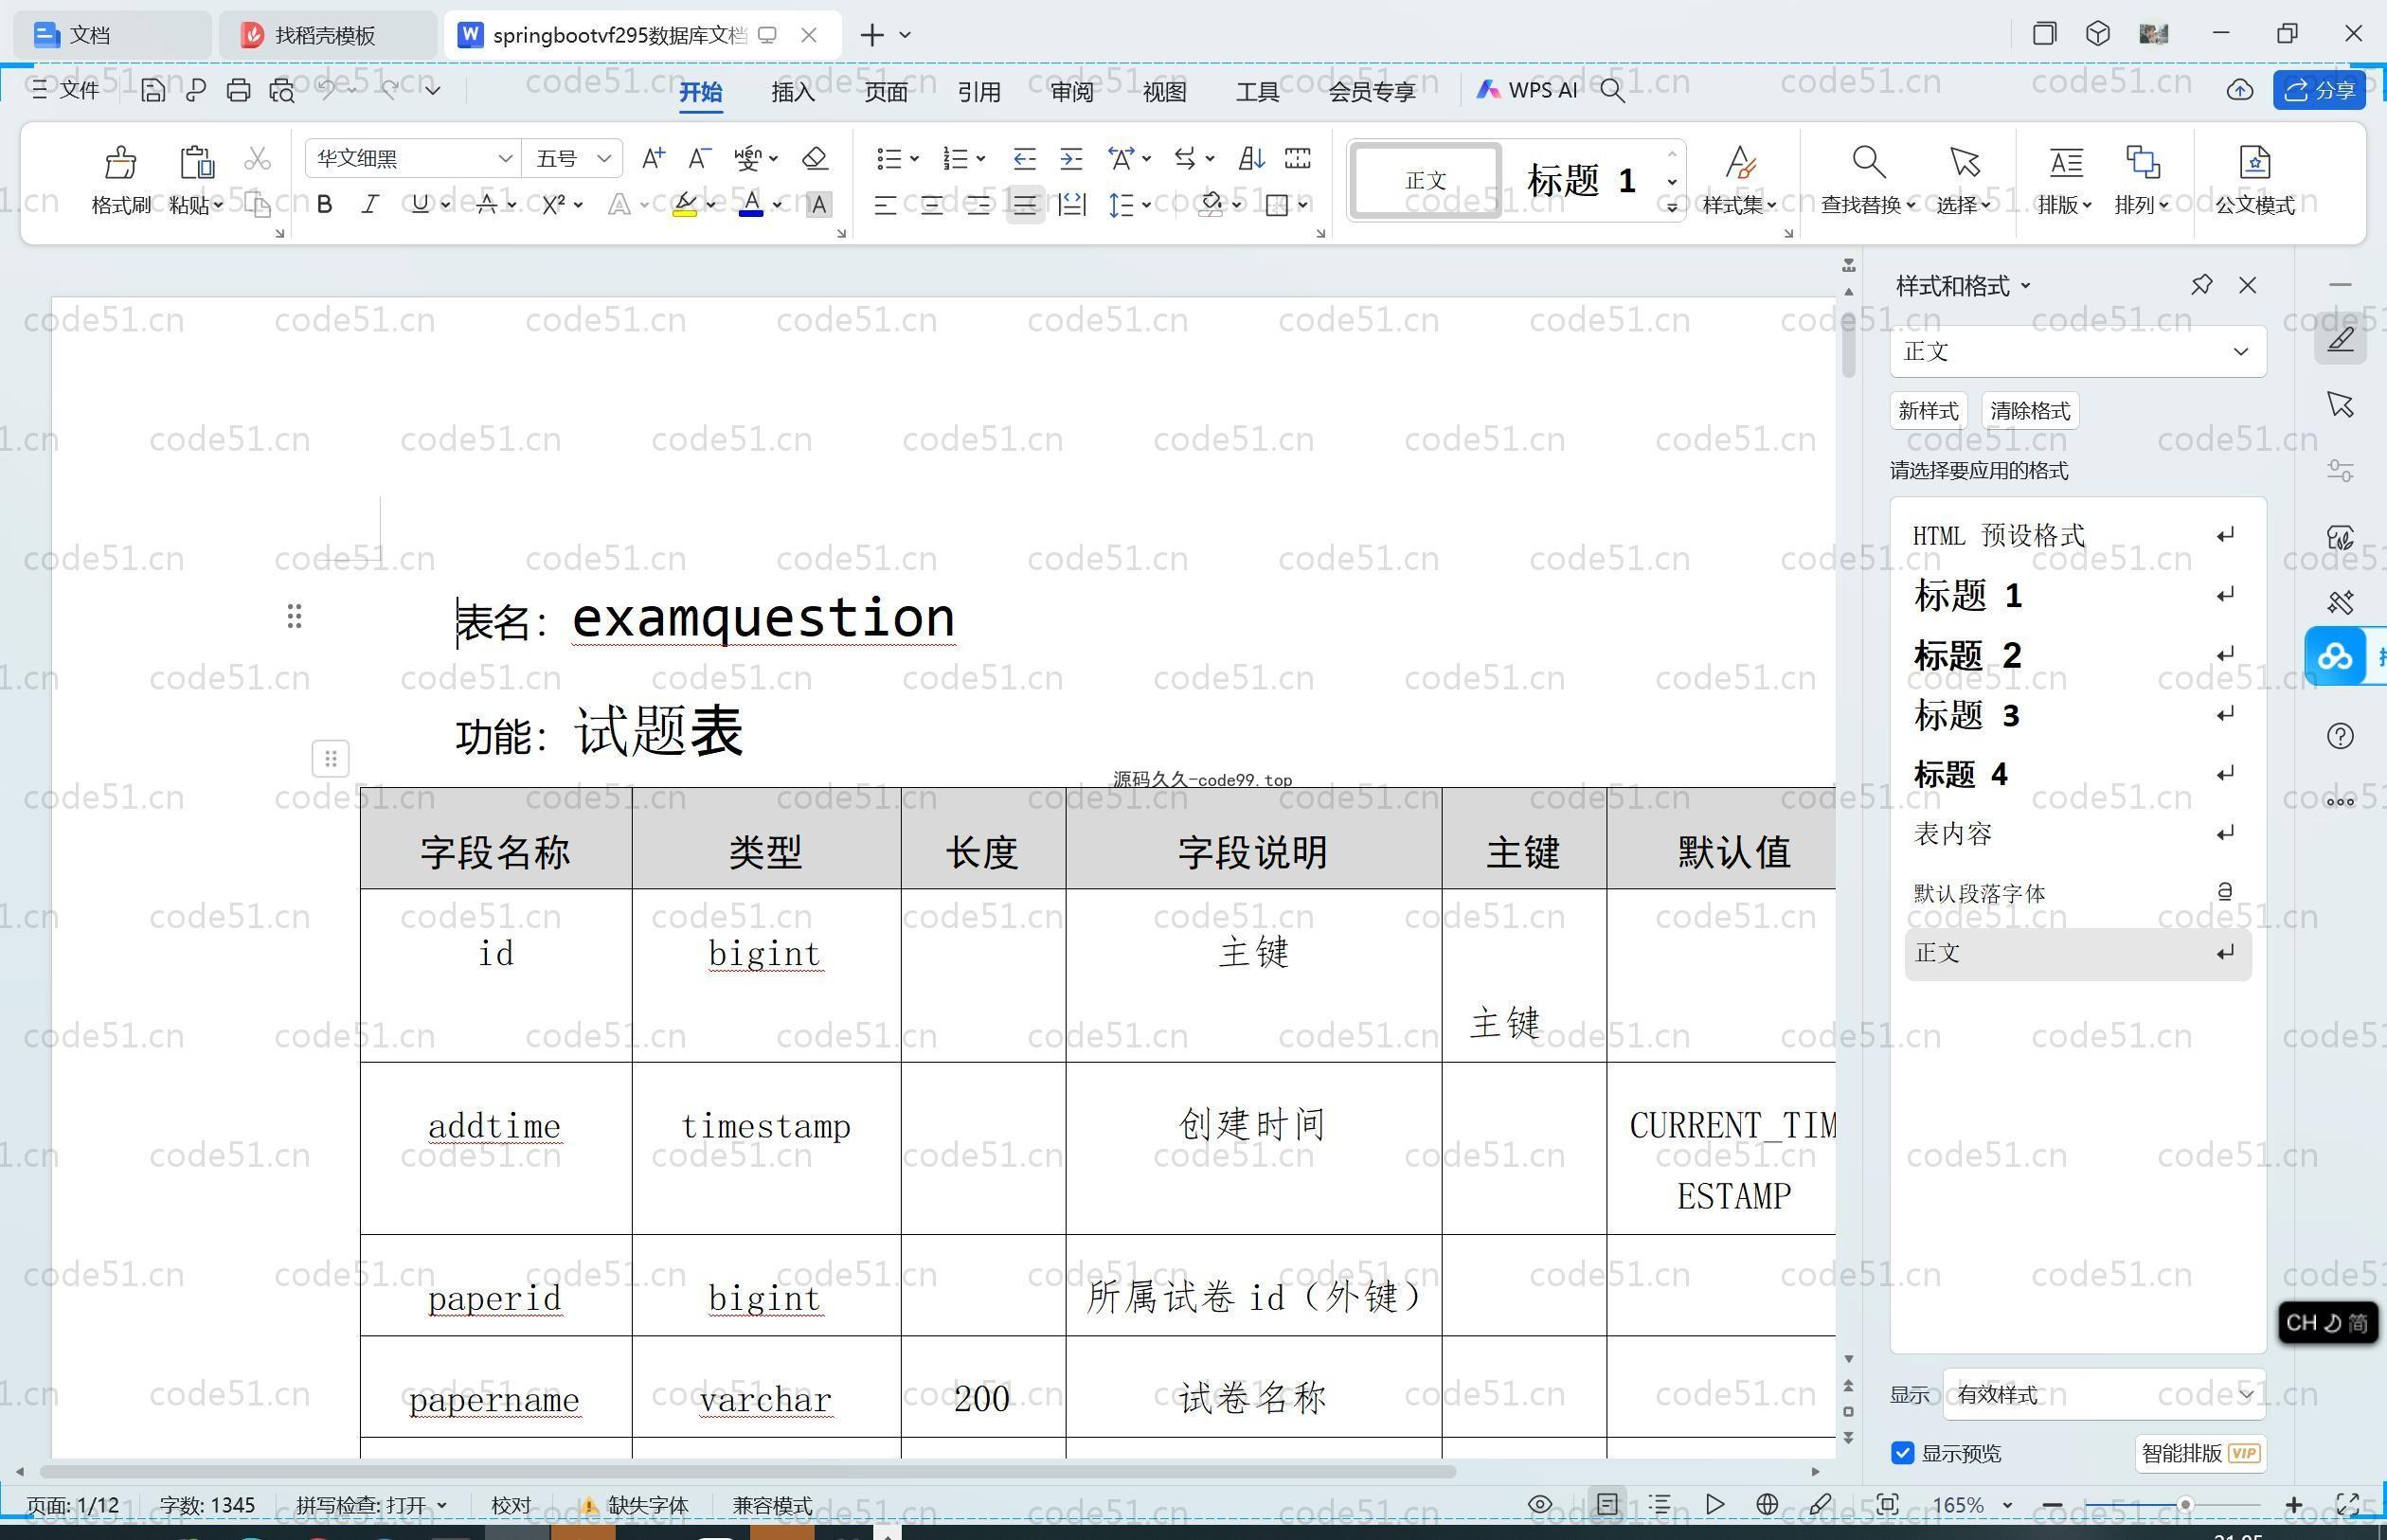Click the Print icon in the quick toolbar
The width and height of the screenshot is (2387, 1540).
238,91
